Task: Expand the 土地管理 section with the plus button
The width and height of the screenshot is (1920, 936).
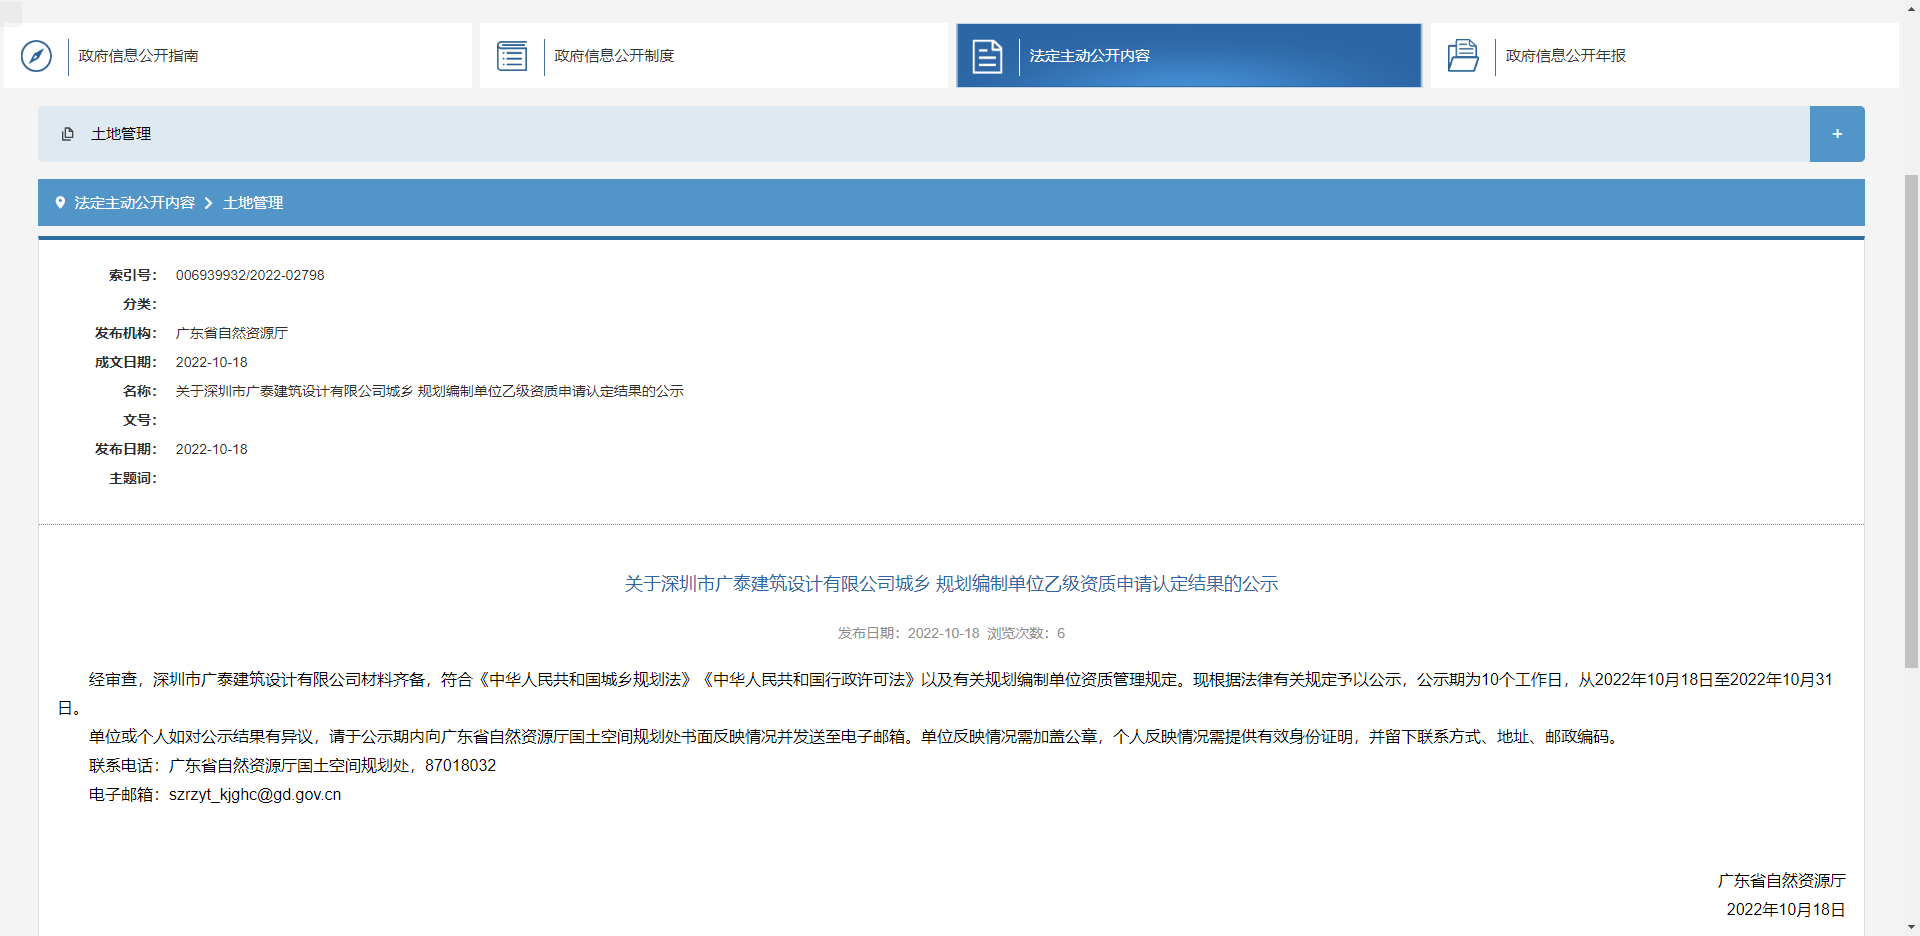Action: (x=1837, y=133)
